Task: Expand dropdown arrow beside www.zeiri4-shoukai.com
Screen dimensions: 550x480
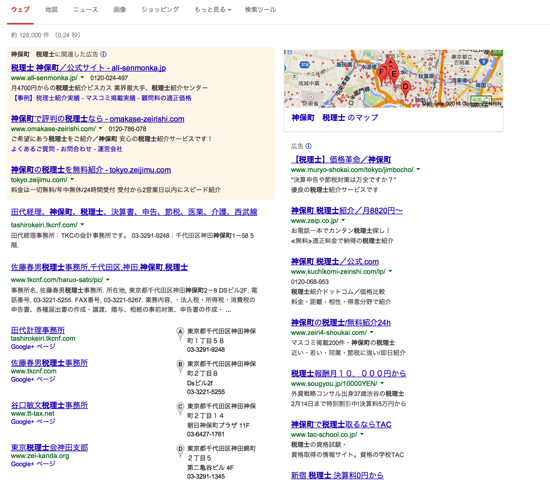Action: (x=371, y=332)
